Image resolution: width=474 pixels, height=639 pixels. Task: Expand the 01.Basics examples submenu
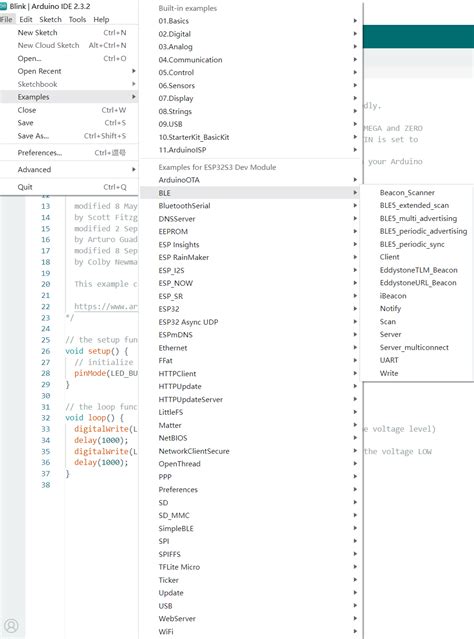pyautogui.click(x=250, y=21)
